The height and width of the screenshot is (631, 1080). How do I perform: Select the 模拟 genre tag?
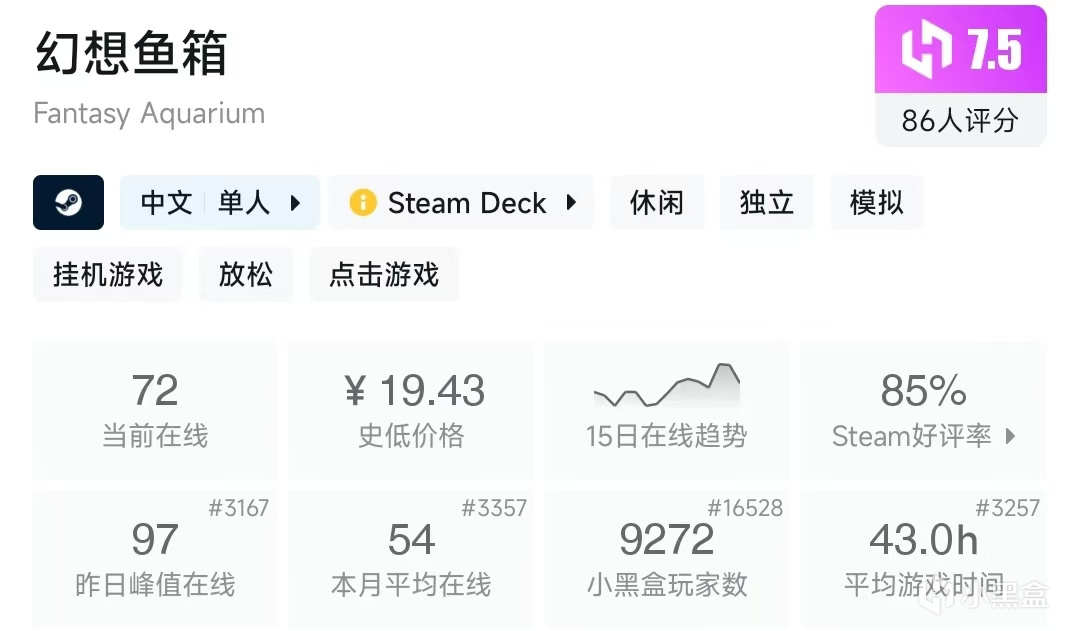click(x=877, y=203)
